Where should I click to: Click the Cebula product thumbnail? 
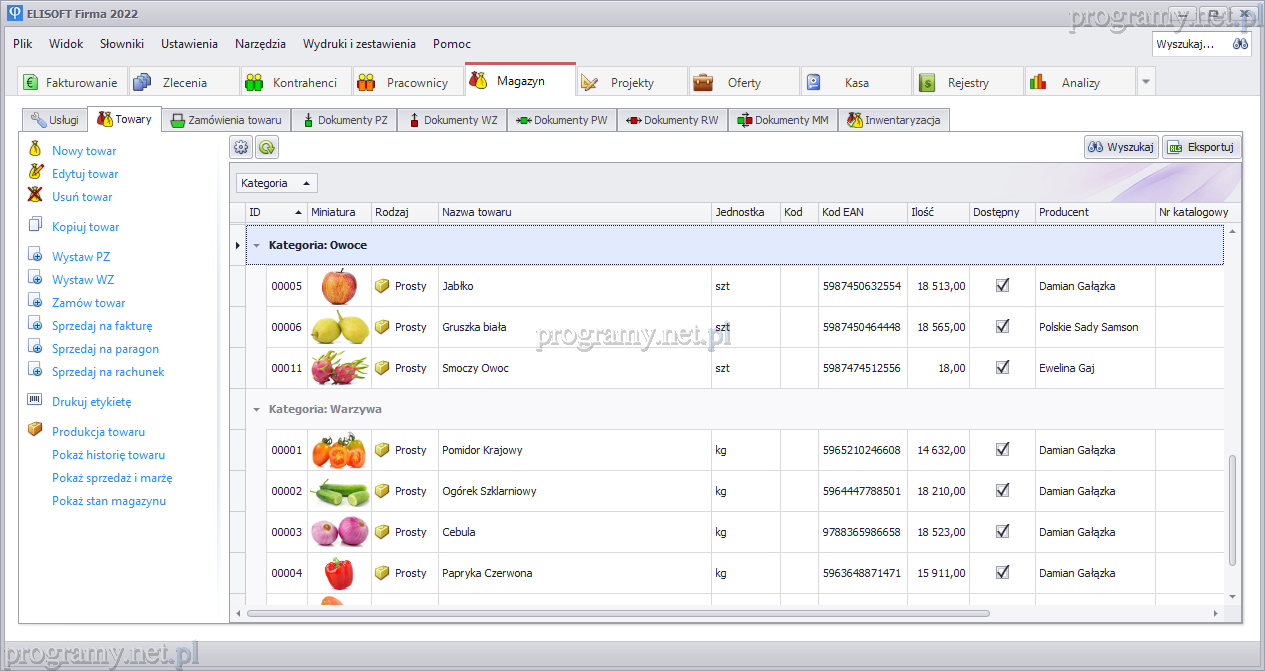tap(339, 531)
